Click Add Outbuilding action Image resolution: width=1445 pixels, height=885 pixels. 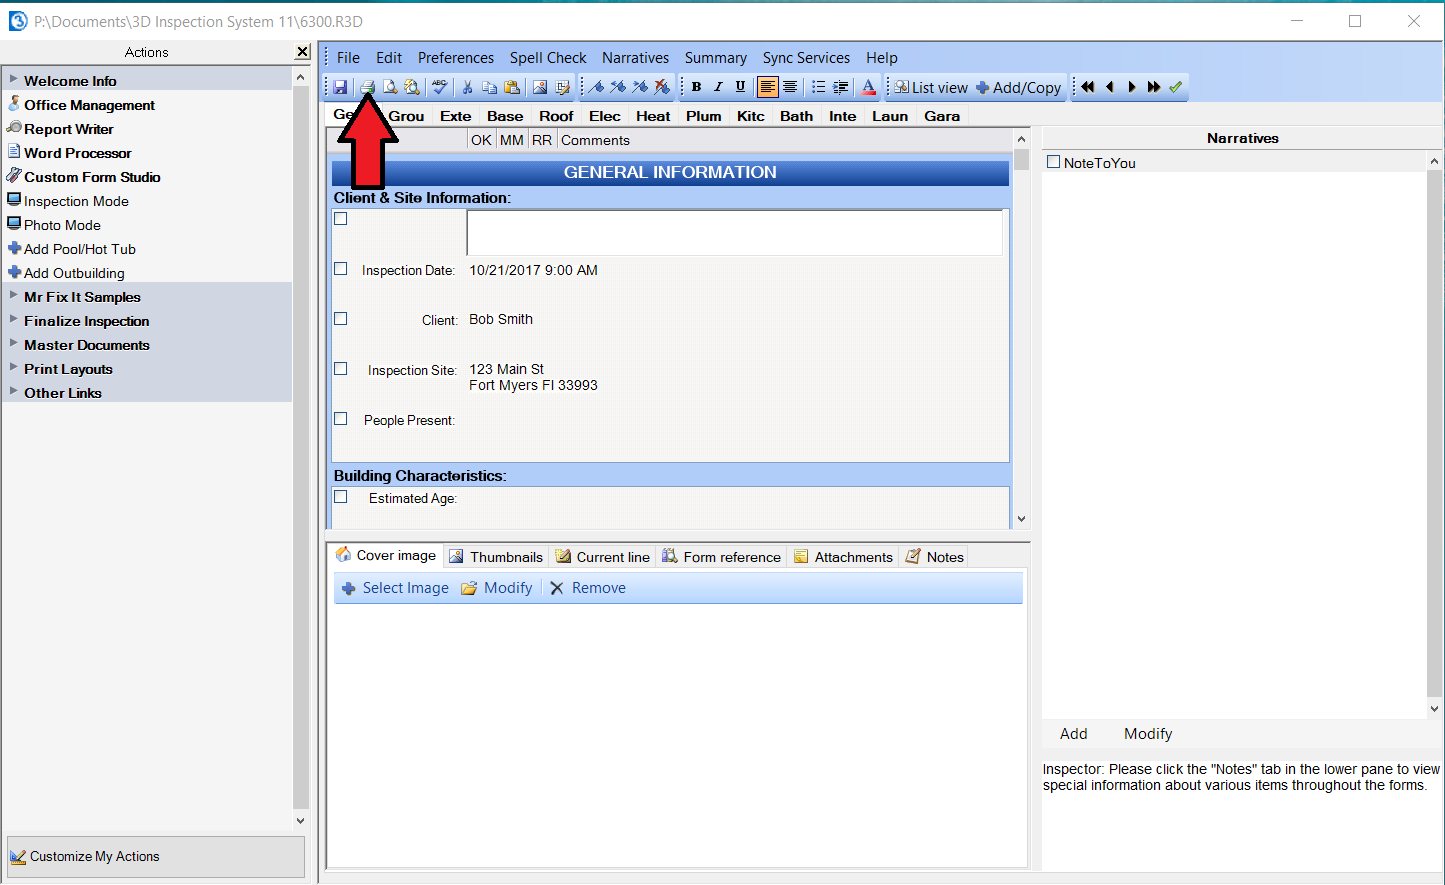(74, 273)
